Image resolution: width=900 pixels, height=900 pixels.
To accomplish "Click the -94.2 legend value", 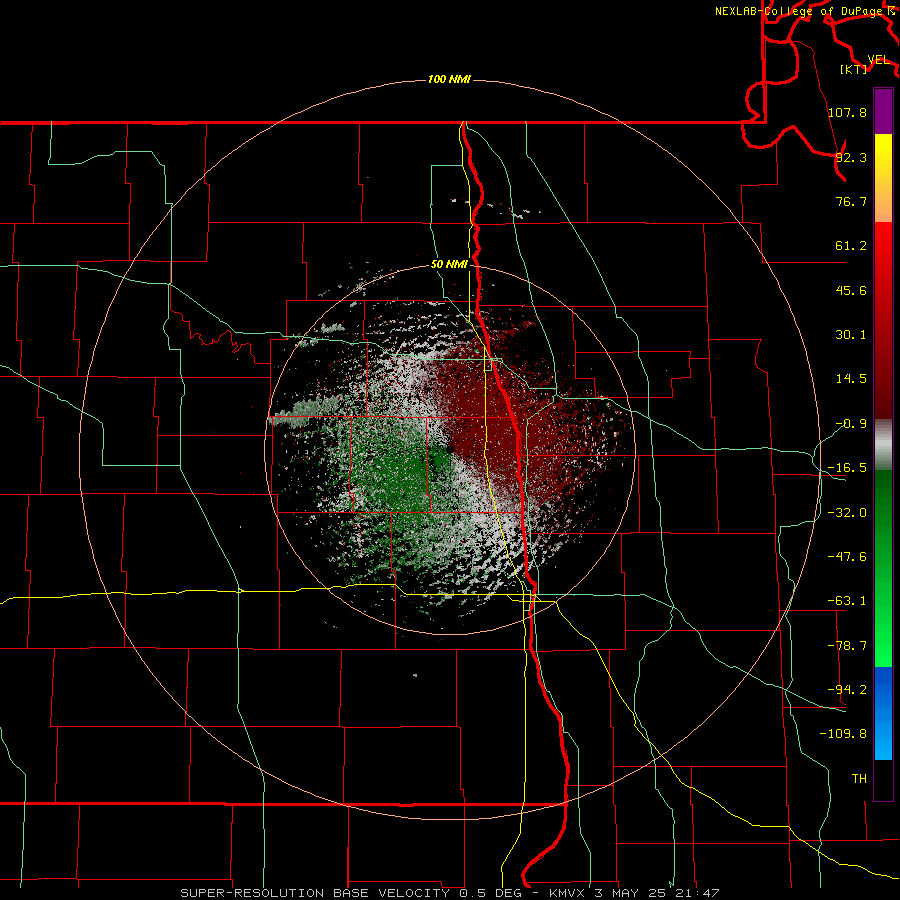I will point(847,690).
